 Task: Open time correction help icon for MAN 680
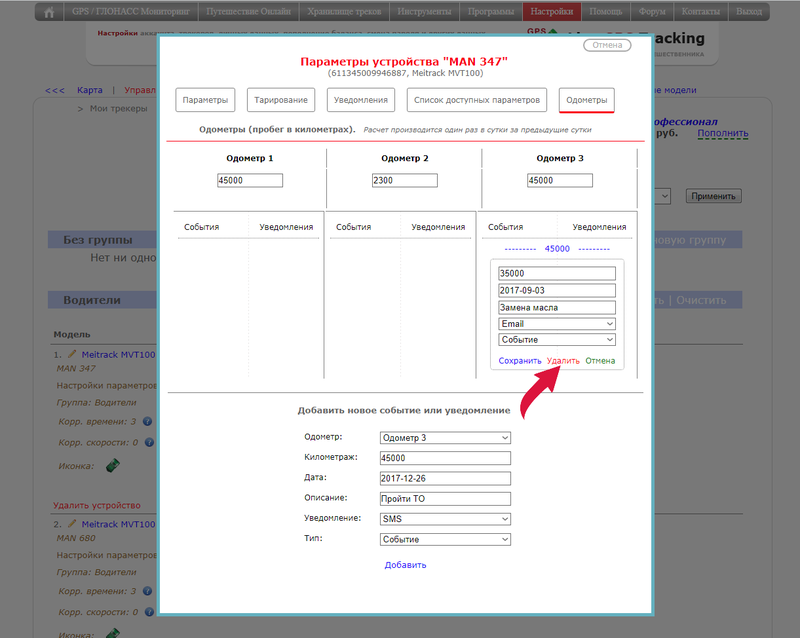click(147, 591)
